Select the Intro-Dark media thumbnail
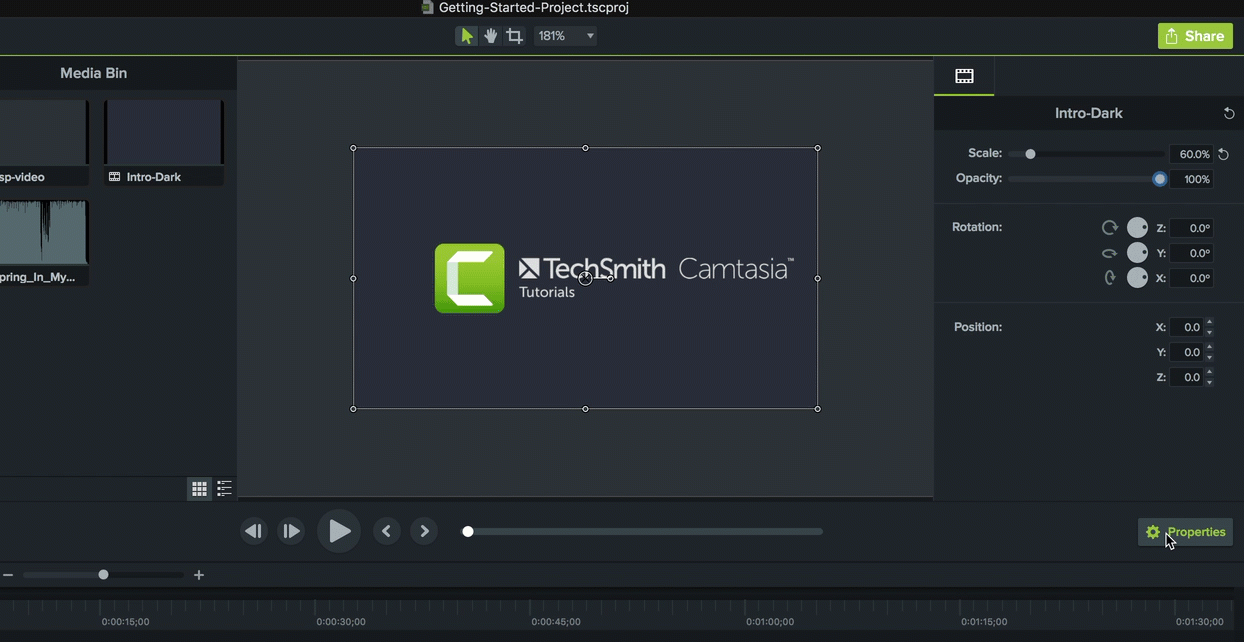This screenshot has height=642, width=1244. [x=164, y=132]
